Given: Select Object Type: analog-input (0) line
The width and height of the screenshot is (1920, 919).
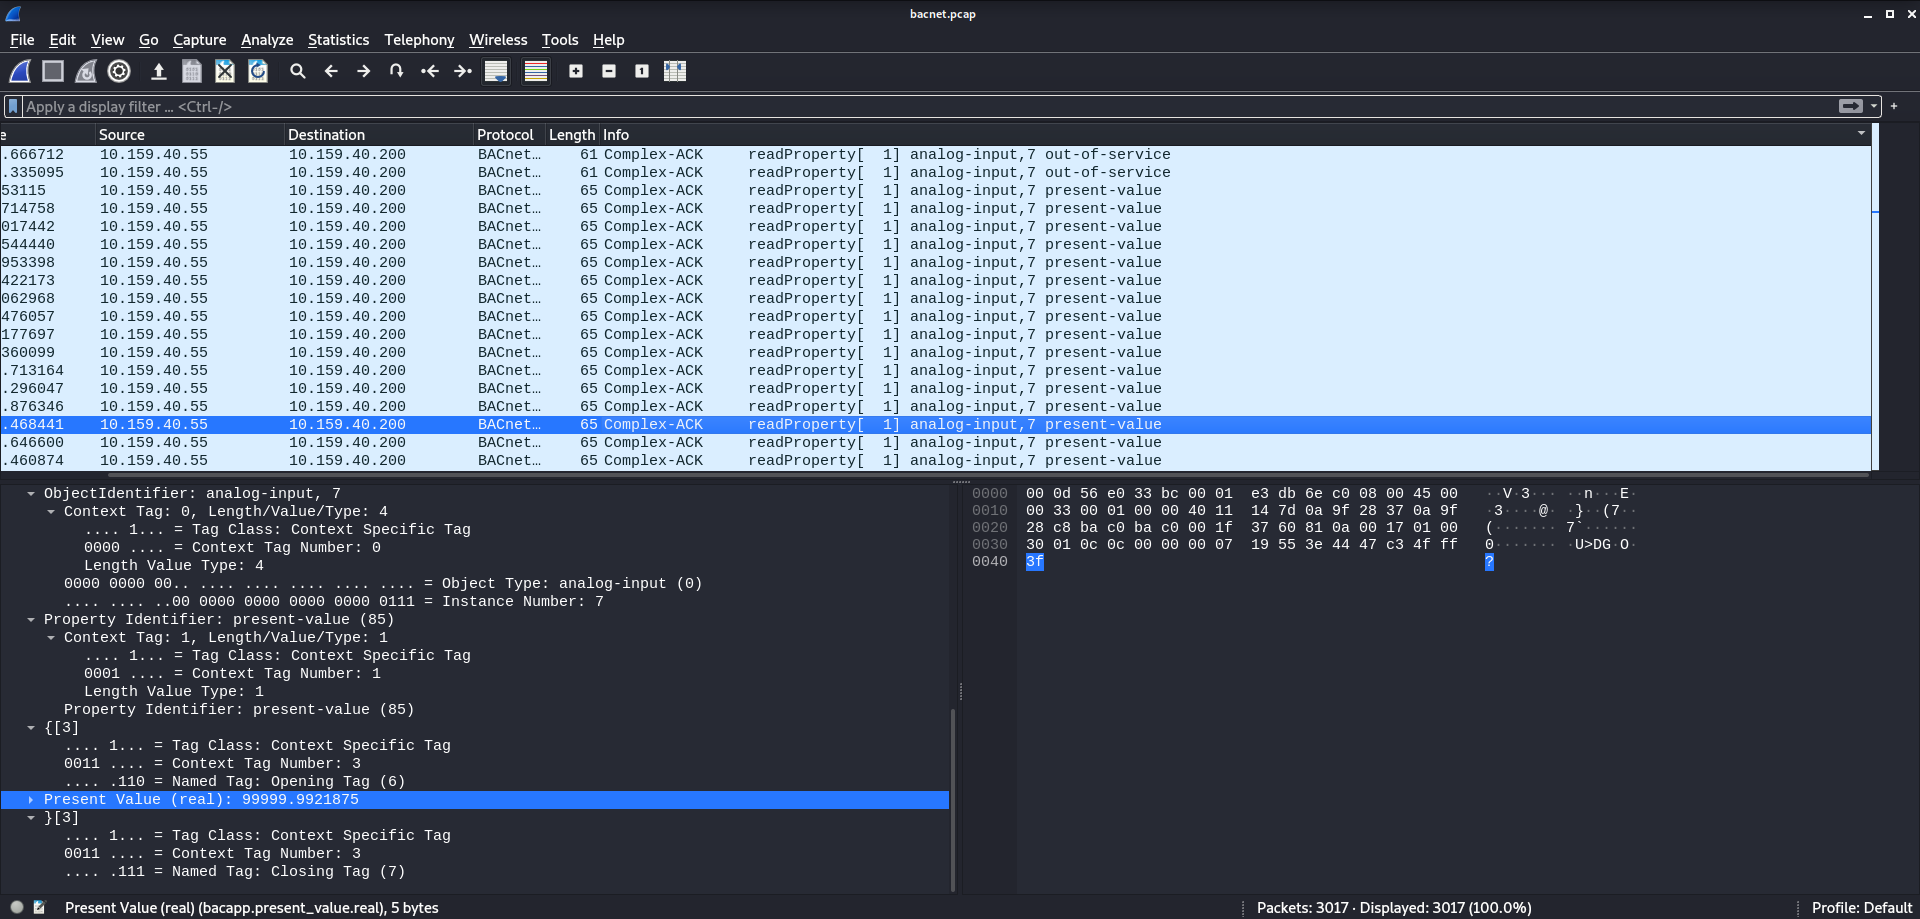Looking at the screenshot, I should tap(383, 583).
